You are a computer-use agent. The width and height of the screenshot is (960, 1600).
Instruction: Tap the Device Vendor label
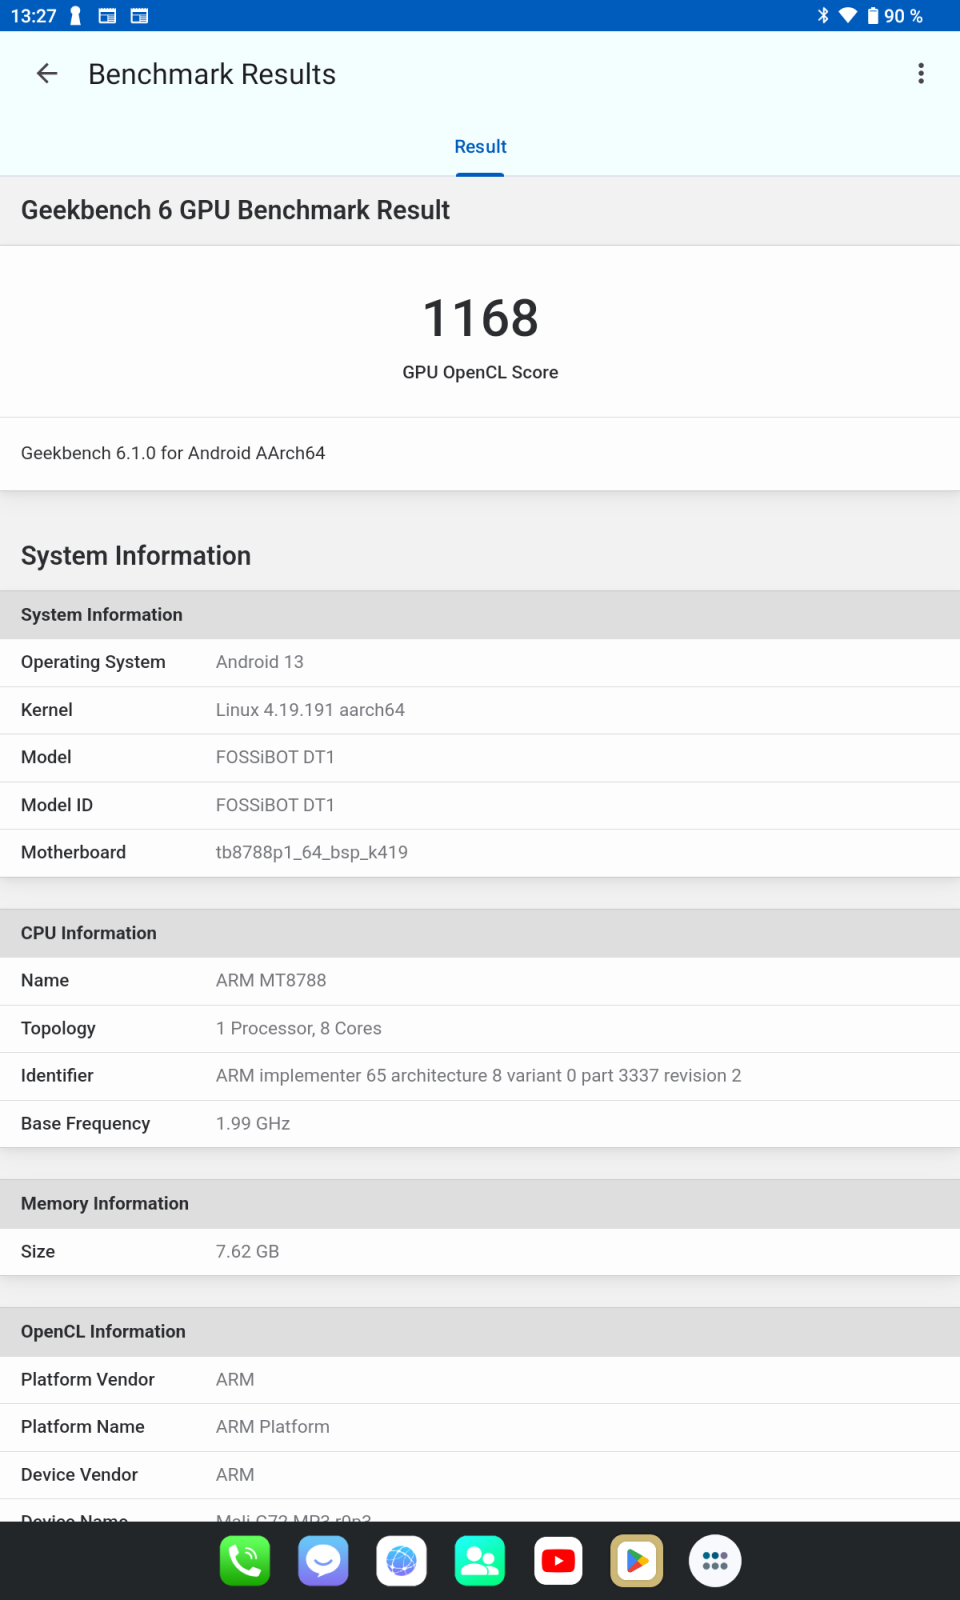click(x=79, y=1474)
